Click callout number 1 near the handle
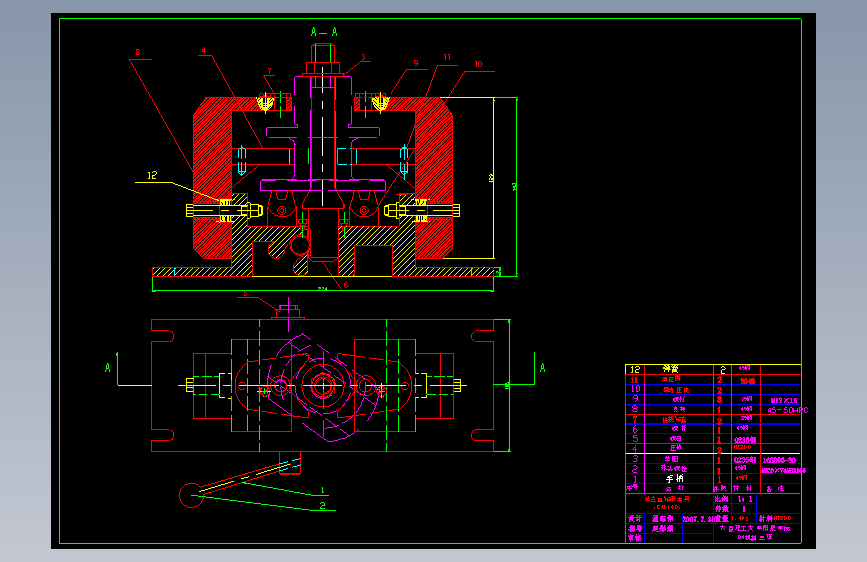Viewport: 867px width, 562px height. [x=323, y=491]
